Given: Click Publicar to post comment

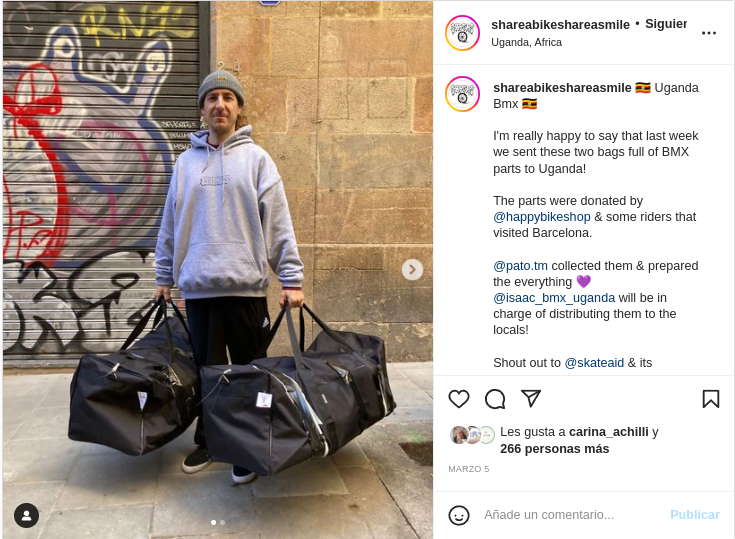Looking at the screenshot, I should click(x=695, y=515).
